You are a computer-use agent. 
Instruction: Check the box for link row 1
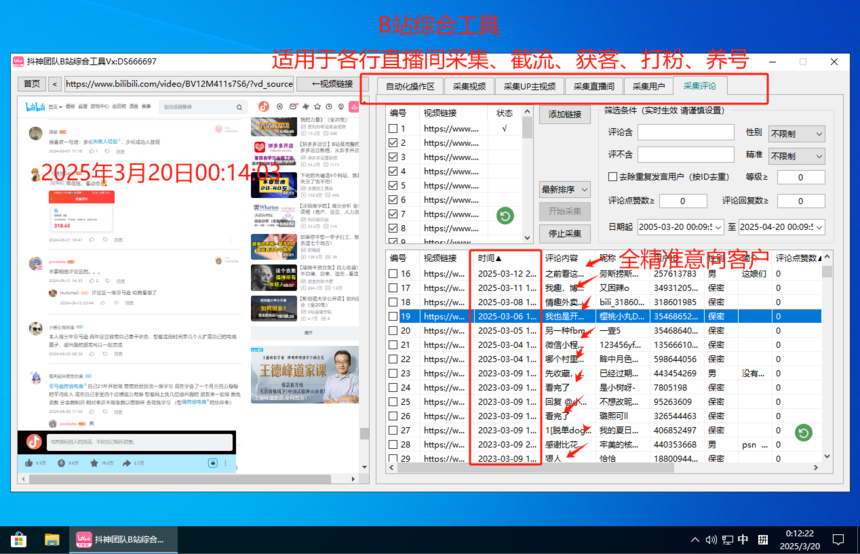click(x=393, y=128)
